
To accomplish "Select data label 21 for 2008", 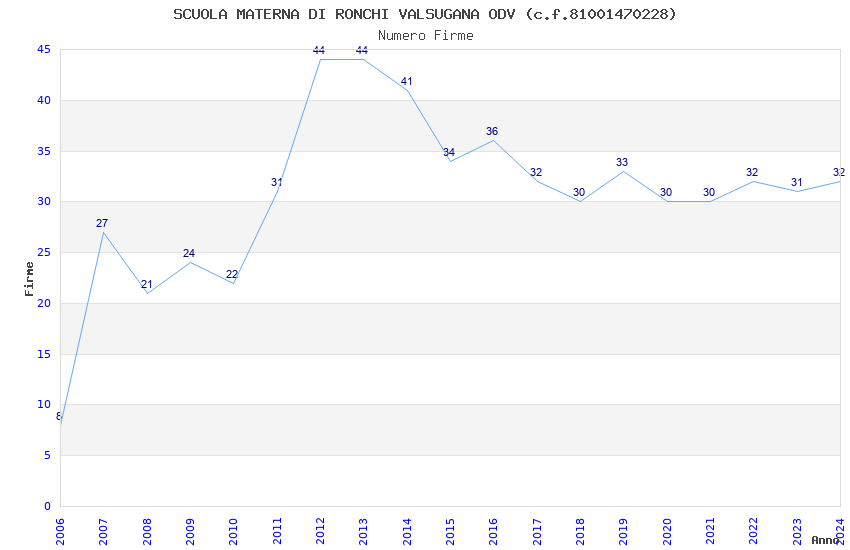I will point(146,284).
